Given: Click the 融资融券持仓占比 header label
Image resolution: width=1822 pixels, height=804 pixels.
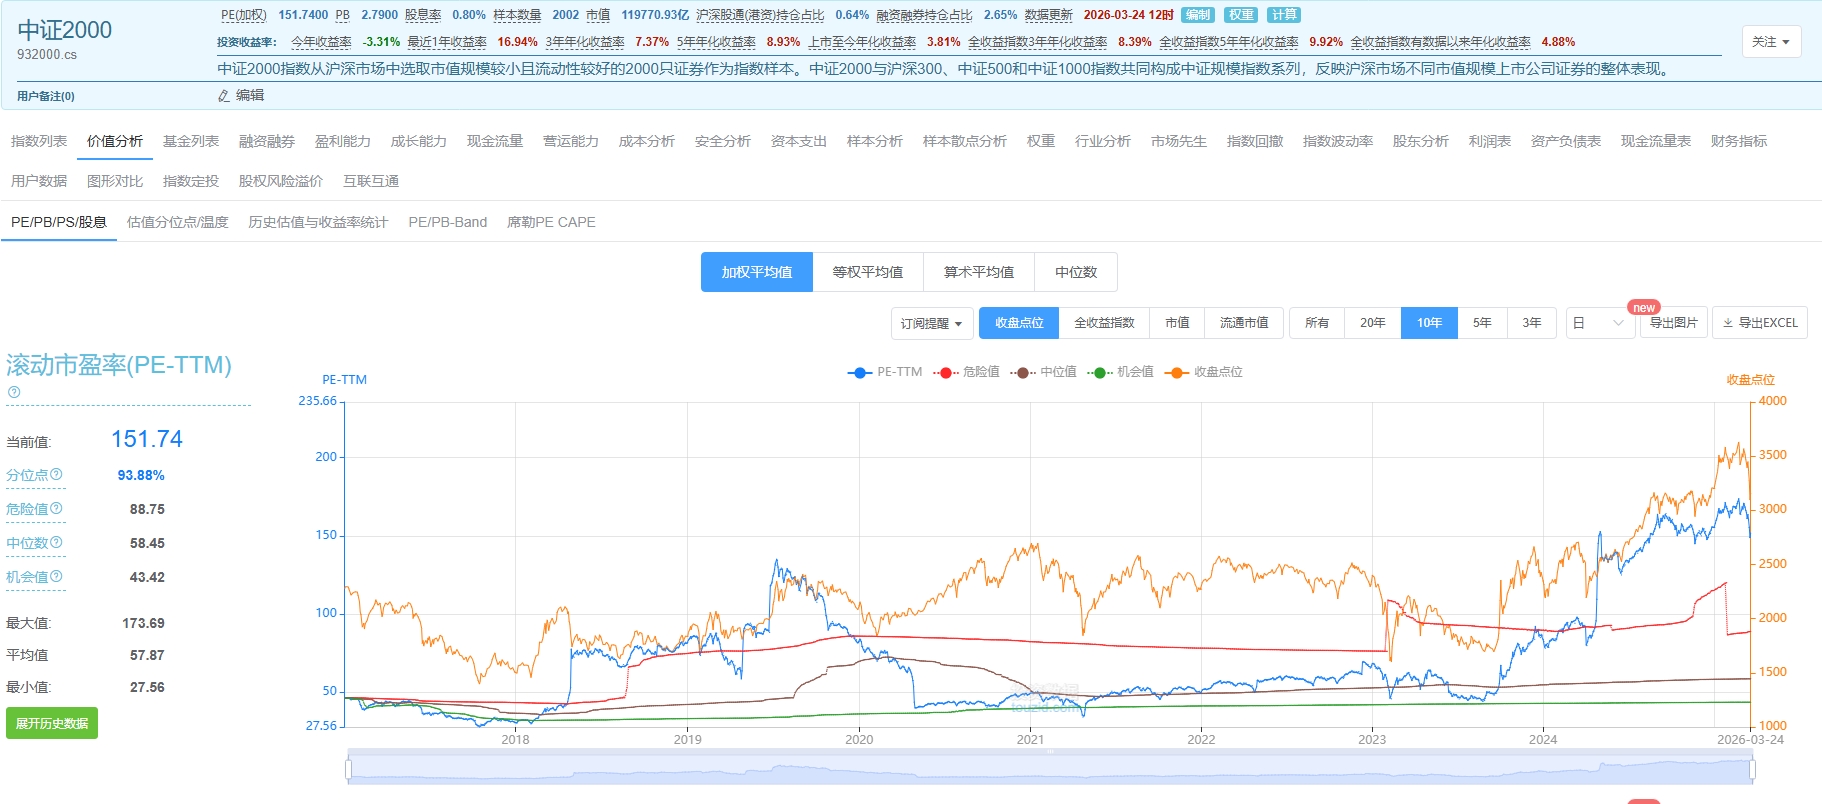Looking at the screenshot, I should click(x=924, y=15).
